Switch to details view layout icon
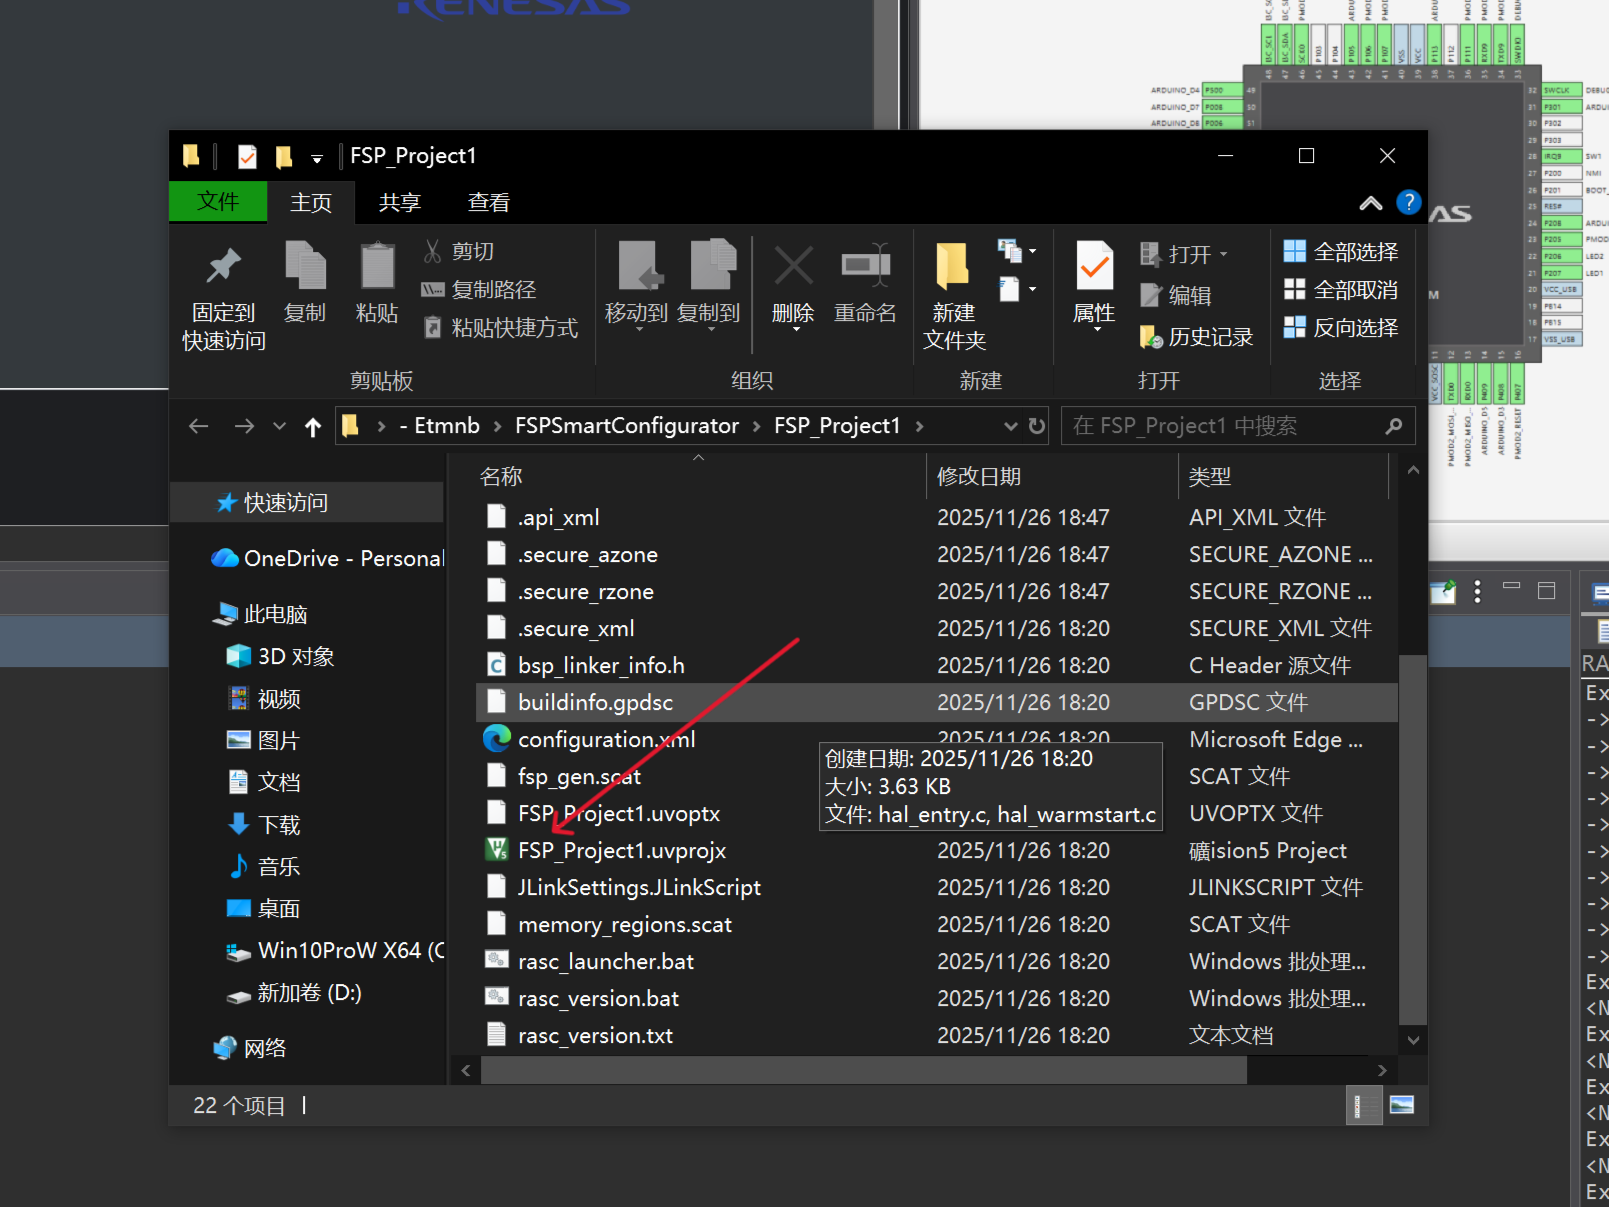Image resolution: width=1609 pixels, height=1207 pixels. coord(1363,1105)
